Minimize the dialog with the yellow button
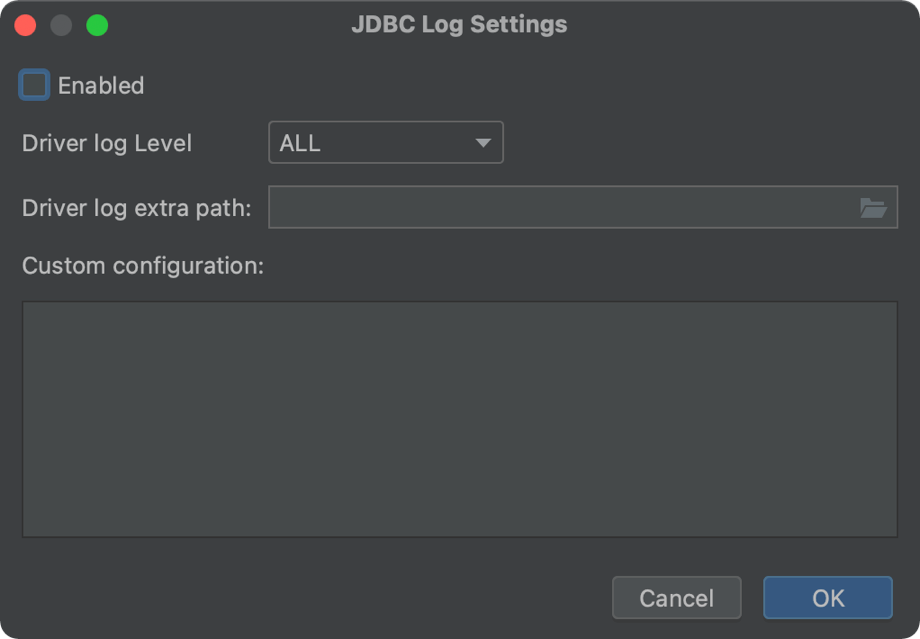The image size is (920, 639). (x=60, y=24)
